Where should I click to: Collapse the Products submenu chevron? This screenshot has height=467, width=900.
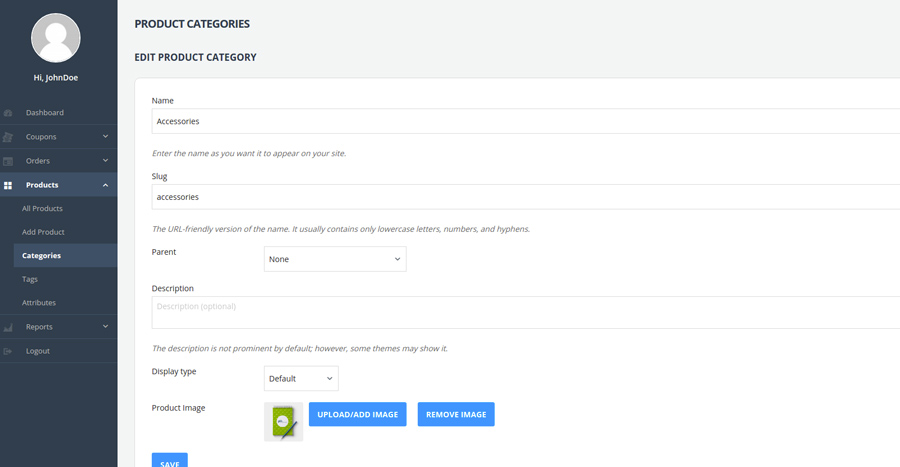pos(105,185)
